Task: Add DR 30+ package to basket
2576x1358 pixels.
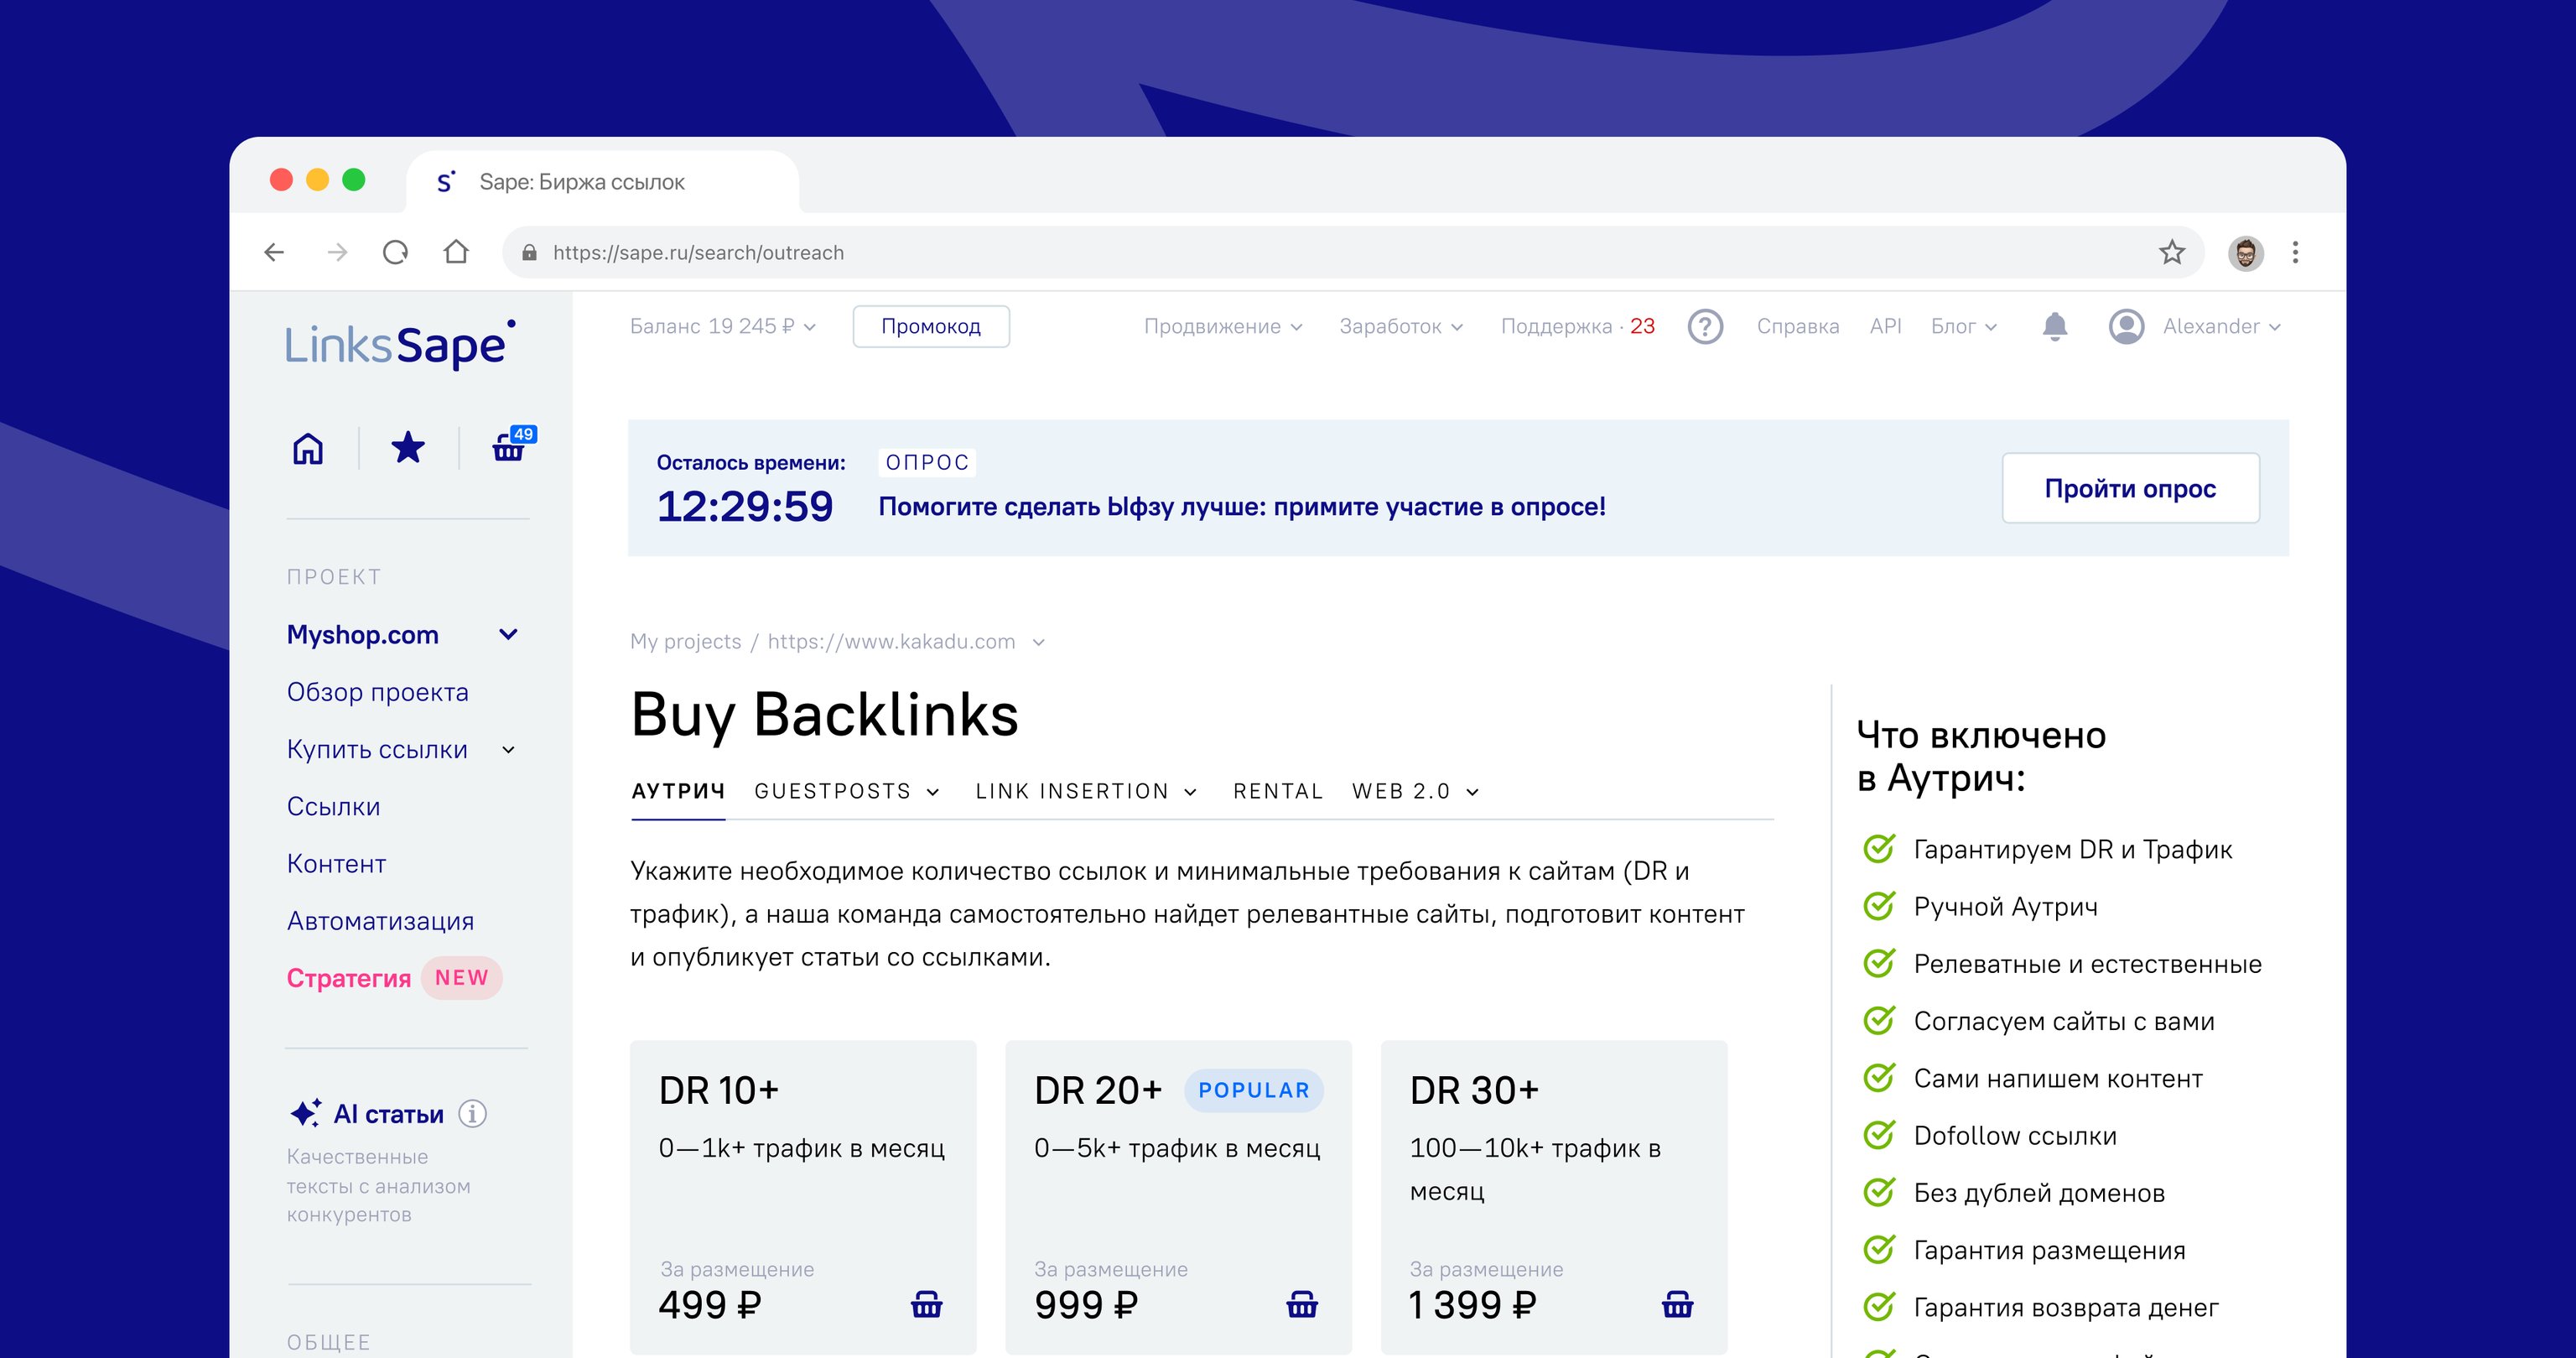Action: coord(1677,1304)
